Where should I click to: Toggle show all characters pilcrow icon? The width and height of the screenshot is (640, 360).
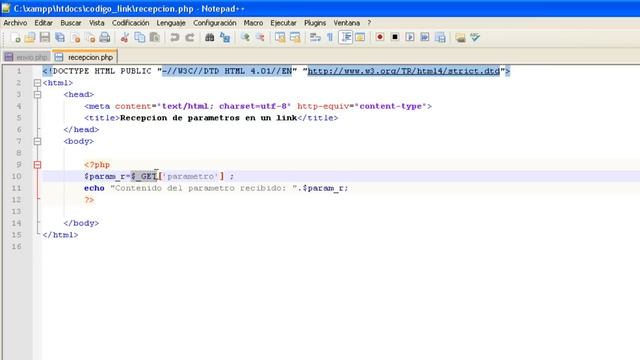(330, 38)
